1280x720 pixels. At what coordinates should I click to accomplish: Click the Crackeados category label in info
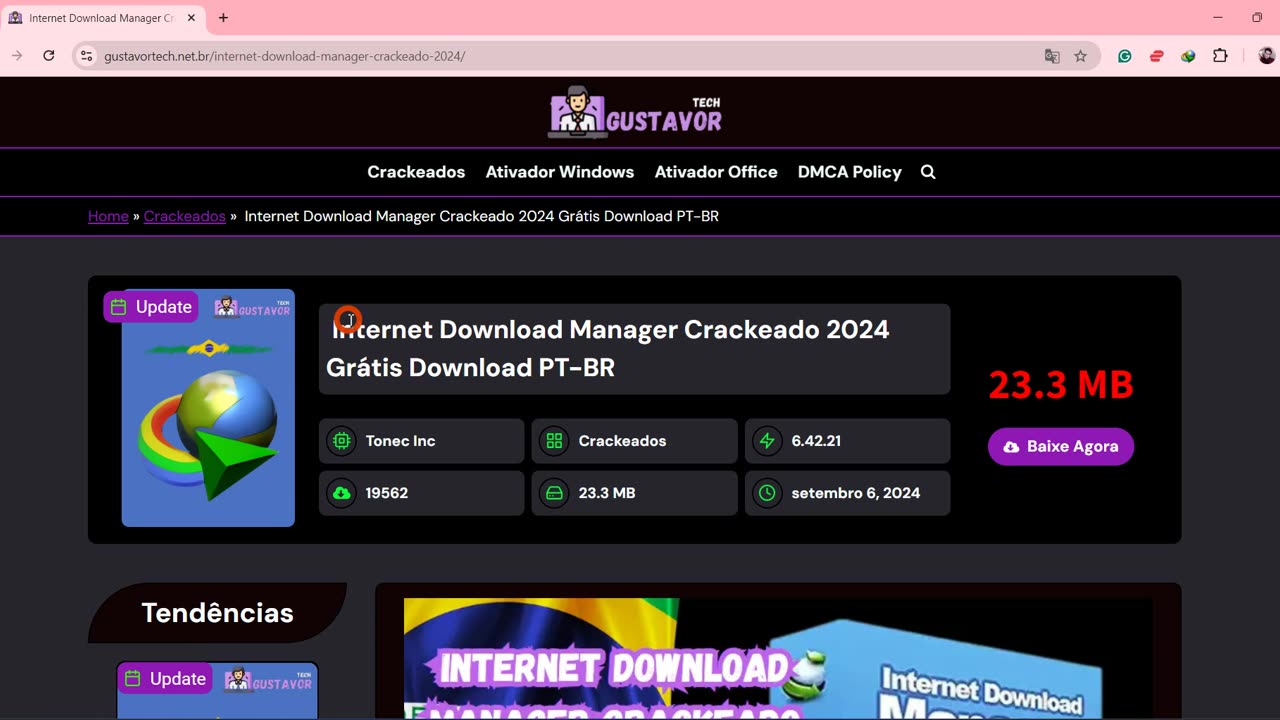click(622, 441)
